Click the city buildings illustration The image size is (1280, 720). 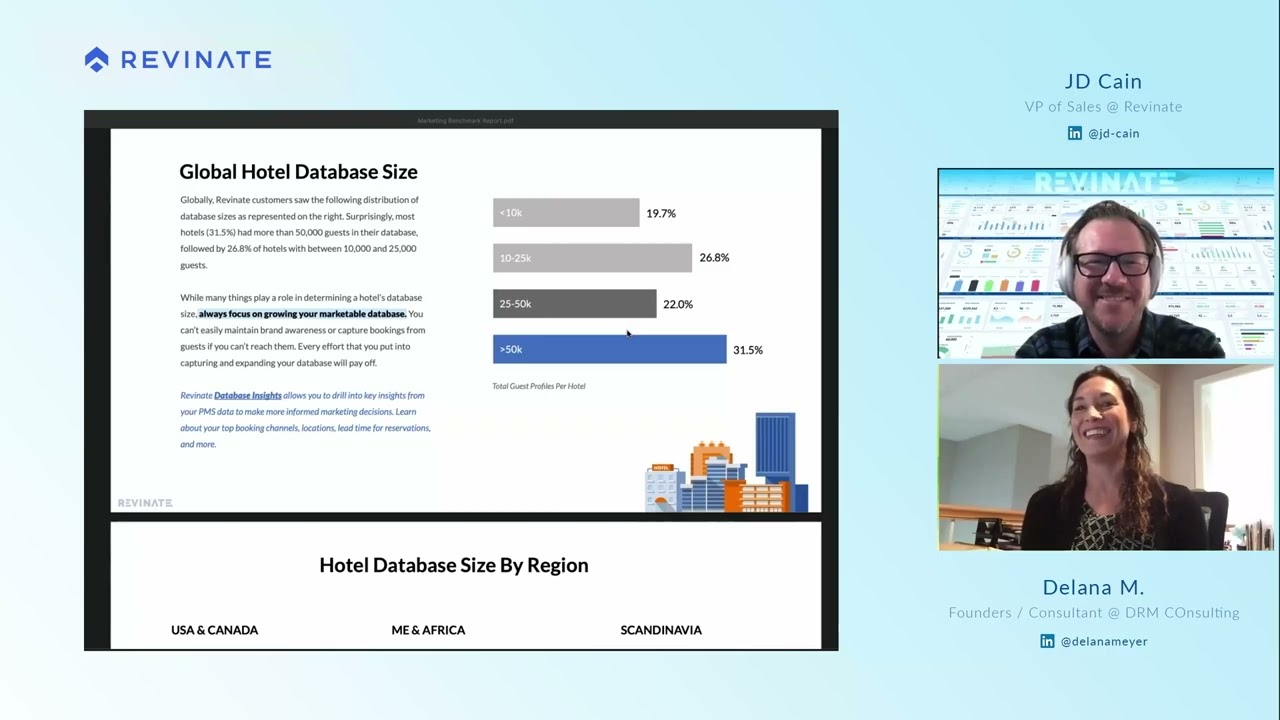tap(726, 462)
